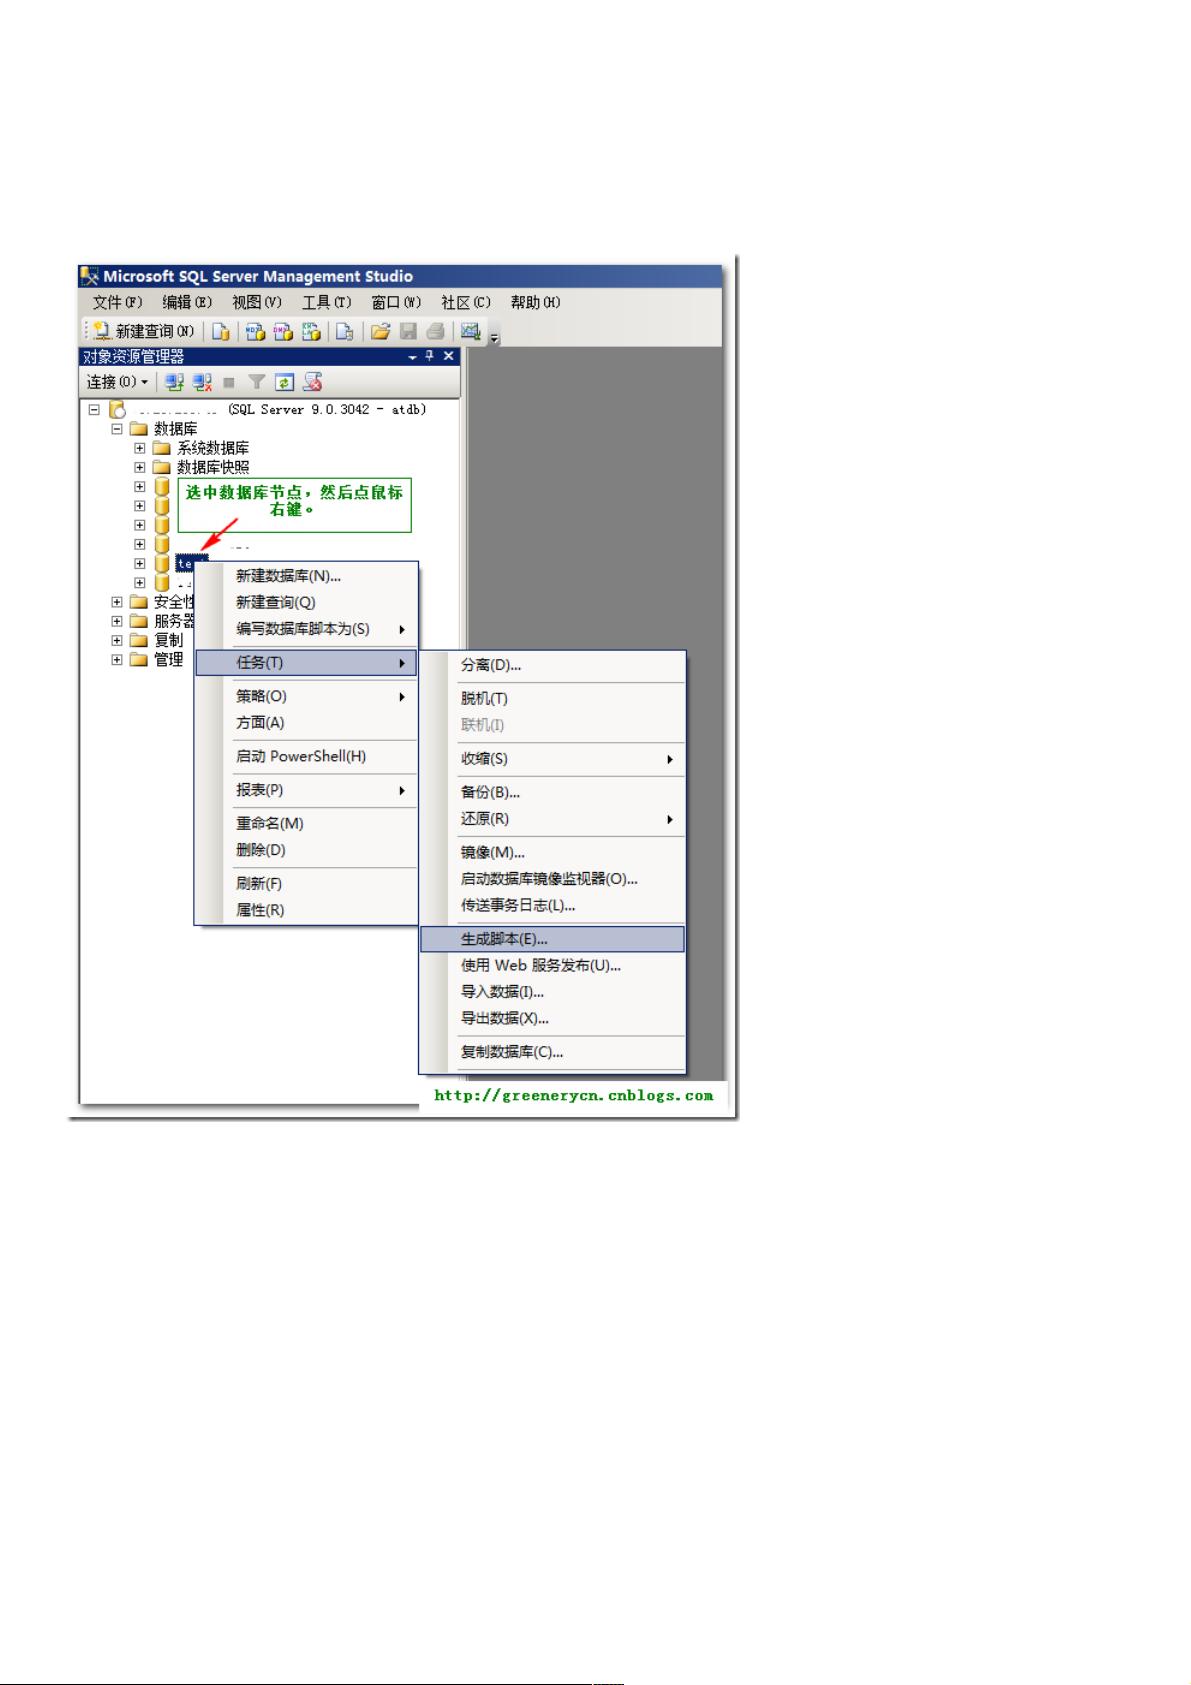This screenshot has height=1685, width=1191.
Task: Click the Print icon in toolbar
Action: pyautogui.click(x=435, y=332)
